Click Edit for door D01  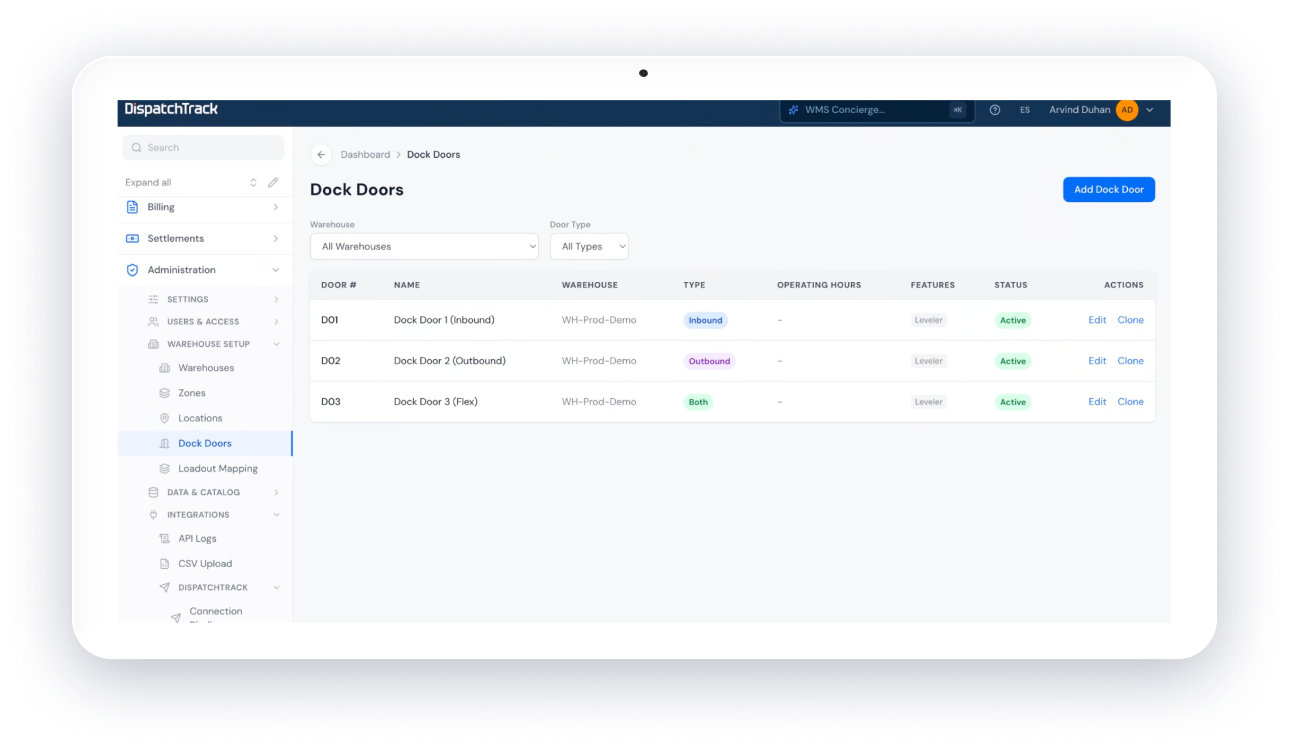point(1097,320)
